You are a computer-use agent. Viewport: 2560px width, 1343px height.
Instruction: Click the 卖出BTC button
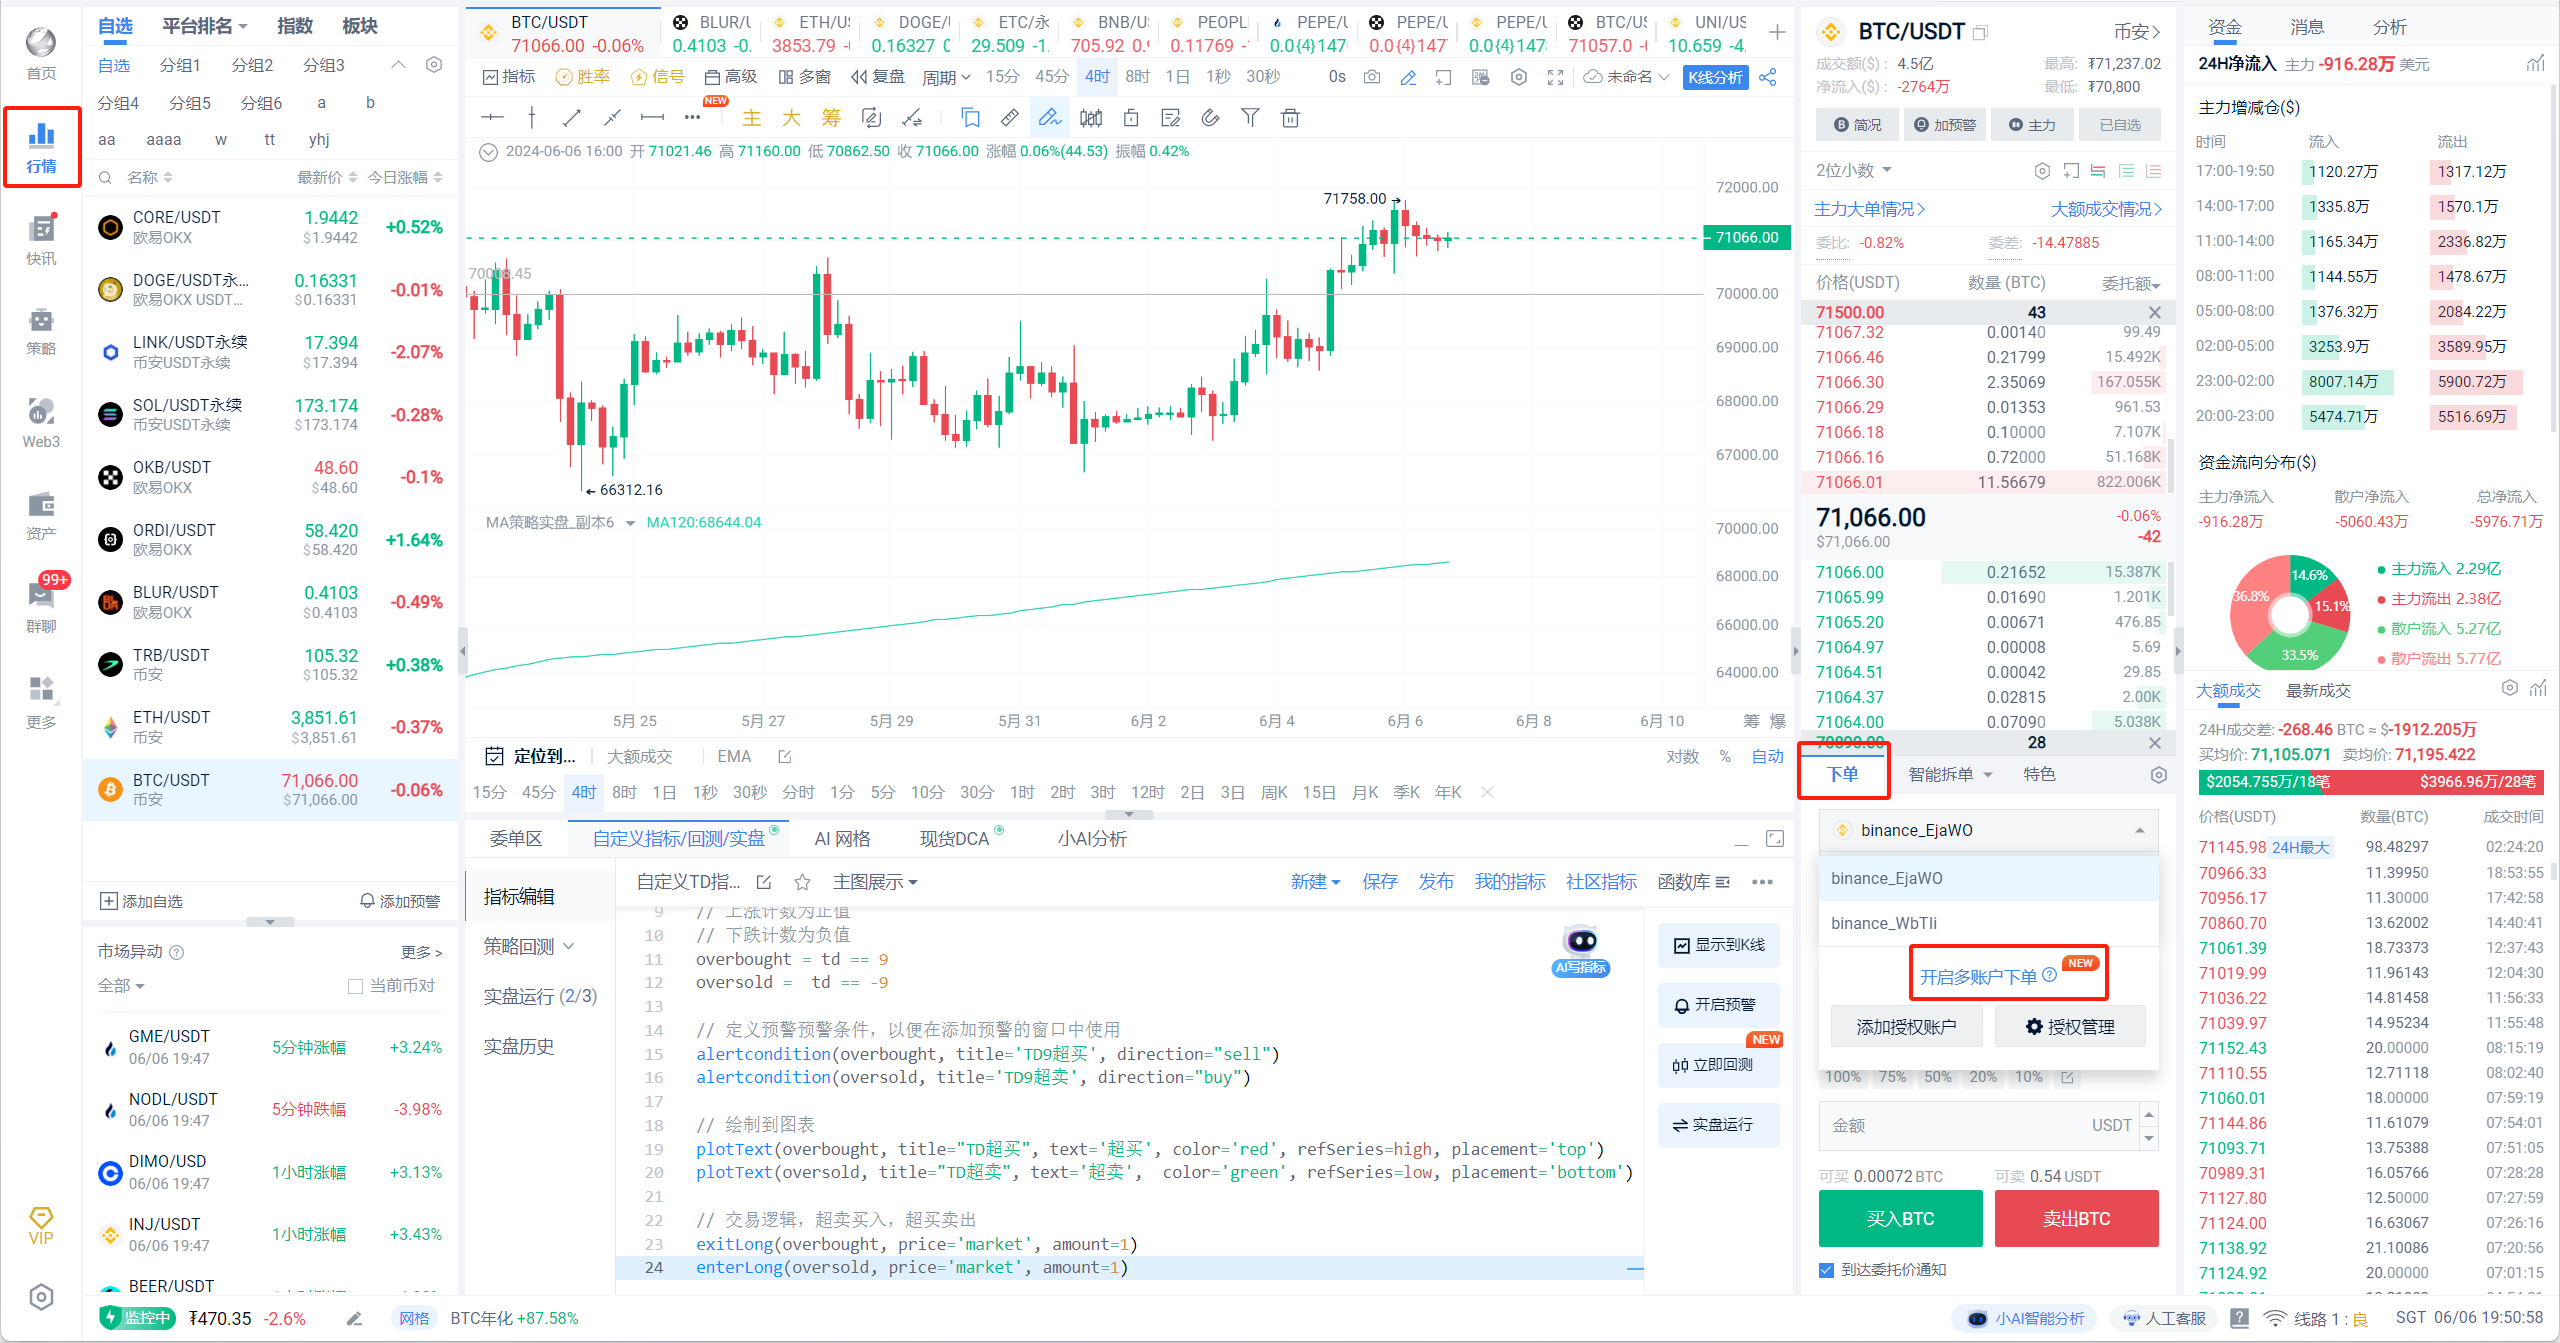coord(2077,1219)
